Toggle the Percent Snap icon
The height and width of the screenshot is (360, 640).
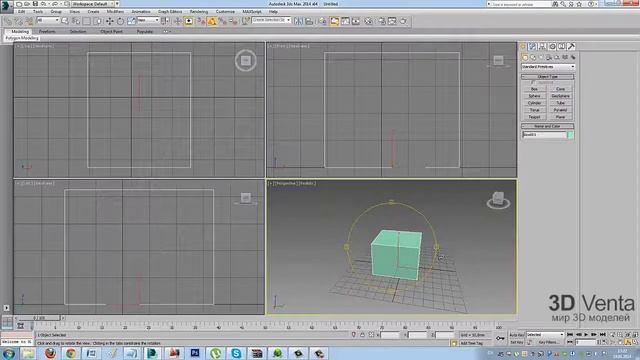(223, 21)
